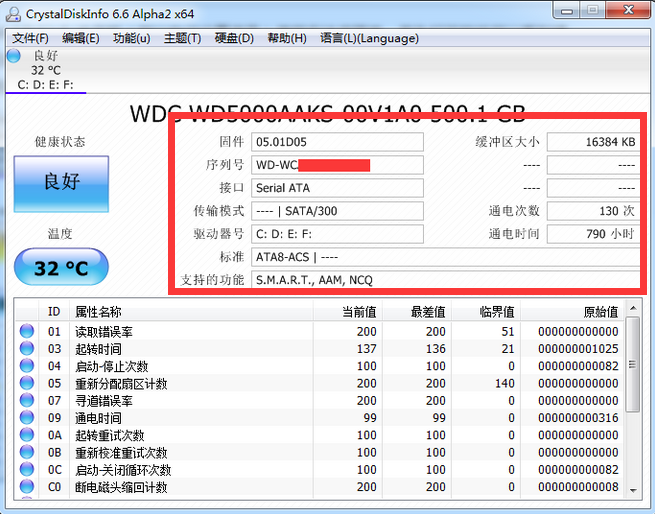The height and width of the screenshot is (514, 655).
Task: Click the transfer mode field SATA/300
Action: 337,211
